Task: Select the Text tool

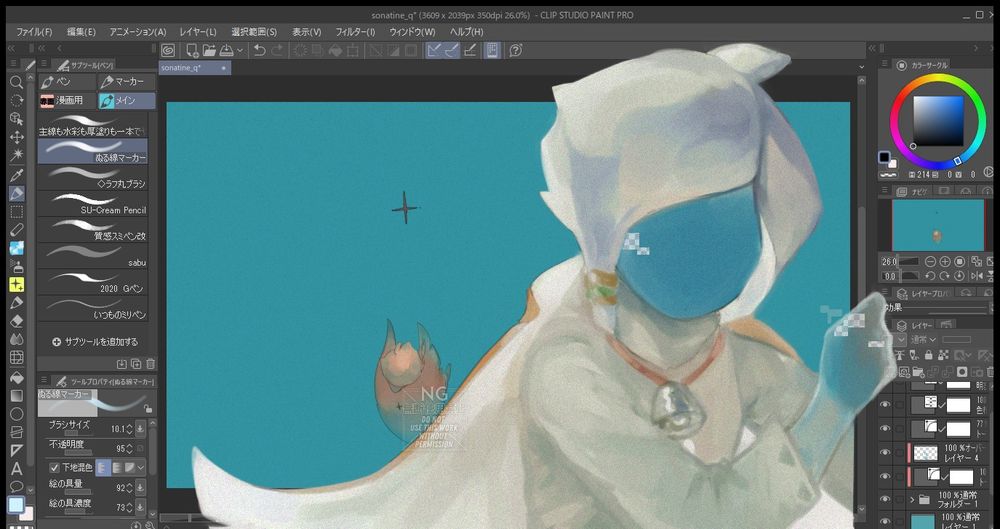Action: tap(17, 469)
